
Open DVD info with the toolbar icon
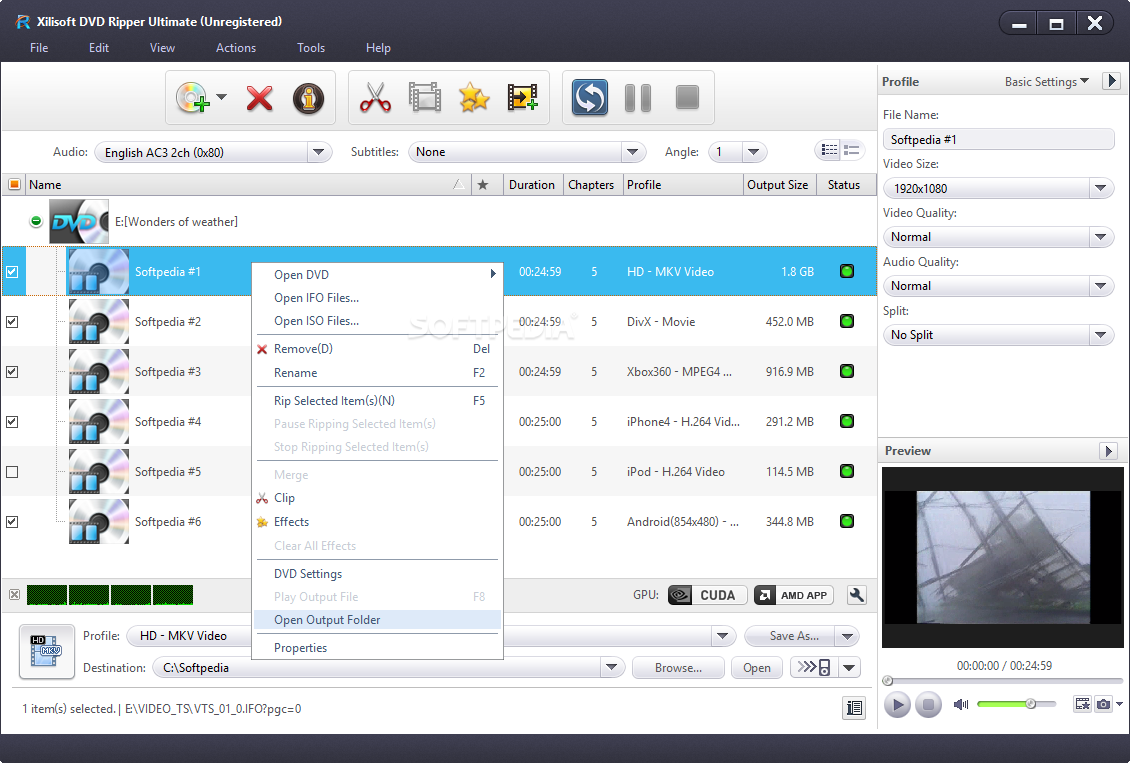pyautogui.click(x=308, y=98)
